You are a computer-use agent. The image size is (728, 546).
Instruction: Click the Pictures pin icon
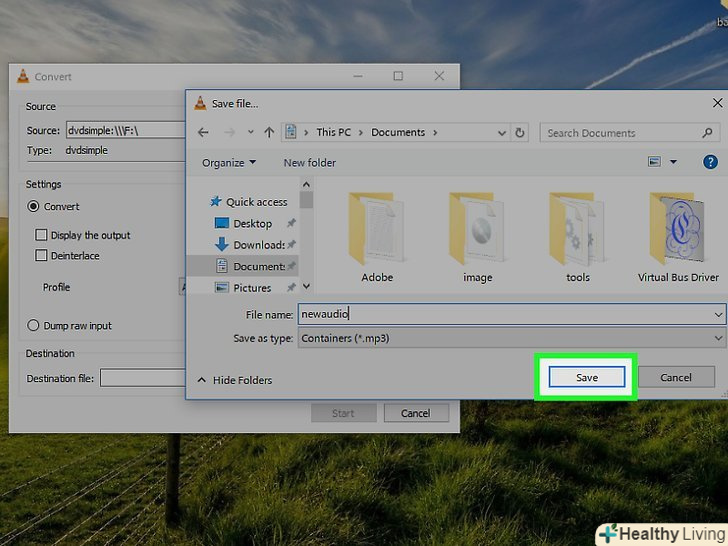click(291, 288)
